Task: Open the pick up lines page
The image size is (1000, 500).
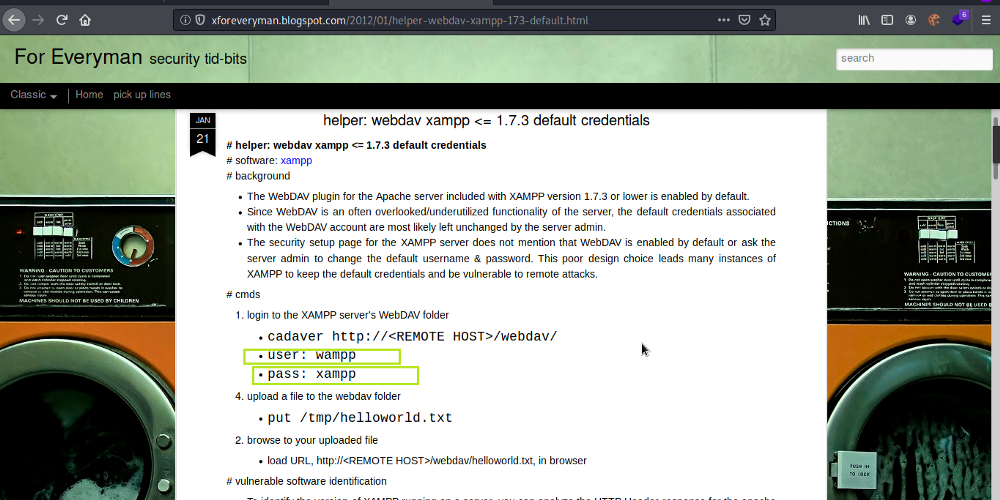Action: pos(142,94)
